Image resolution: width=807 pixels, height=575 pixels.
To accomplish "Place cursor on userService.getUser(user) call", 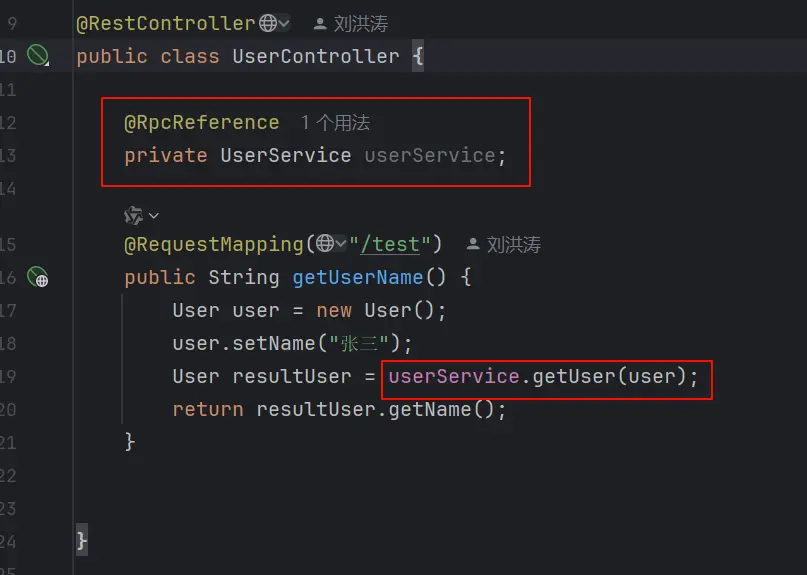I will point(543,376).
